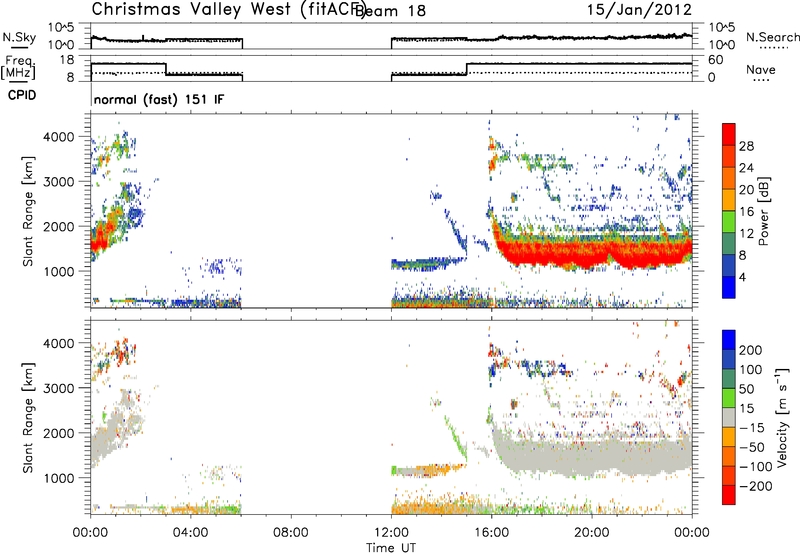Click 'Slant Range [km]' label of the power panel
The image size is (800, 554).
[28, 211]
